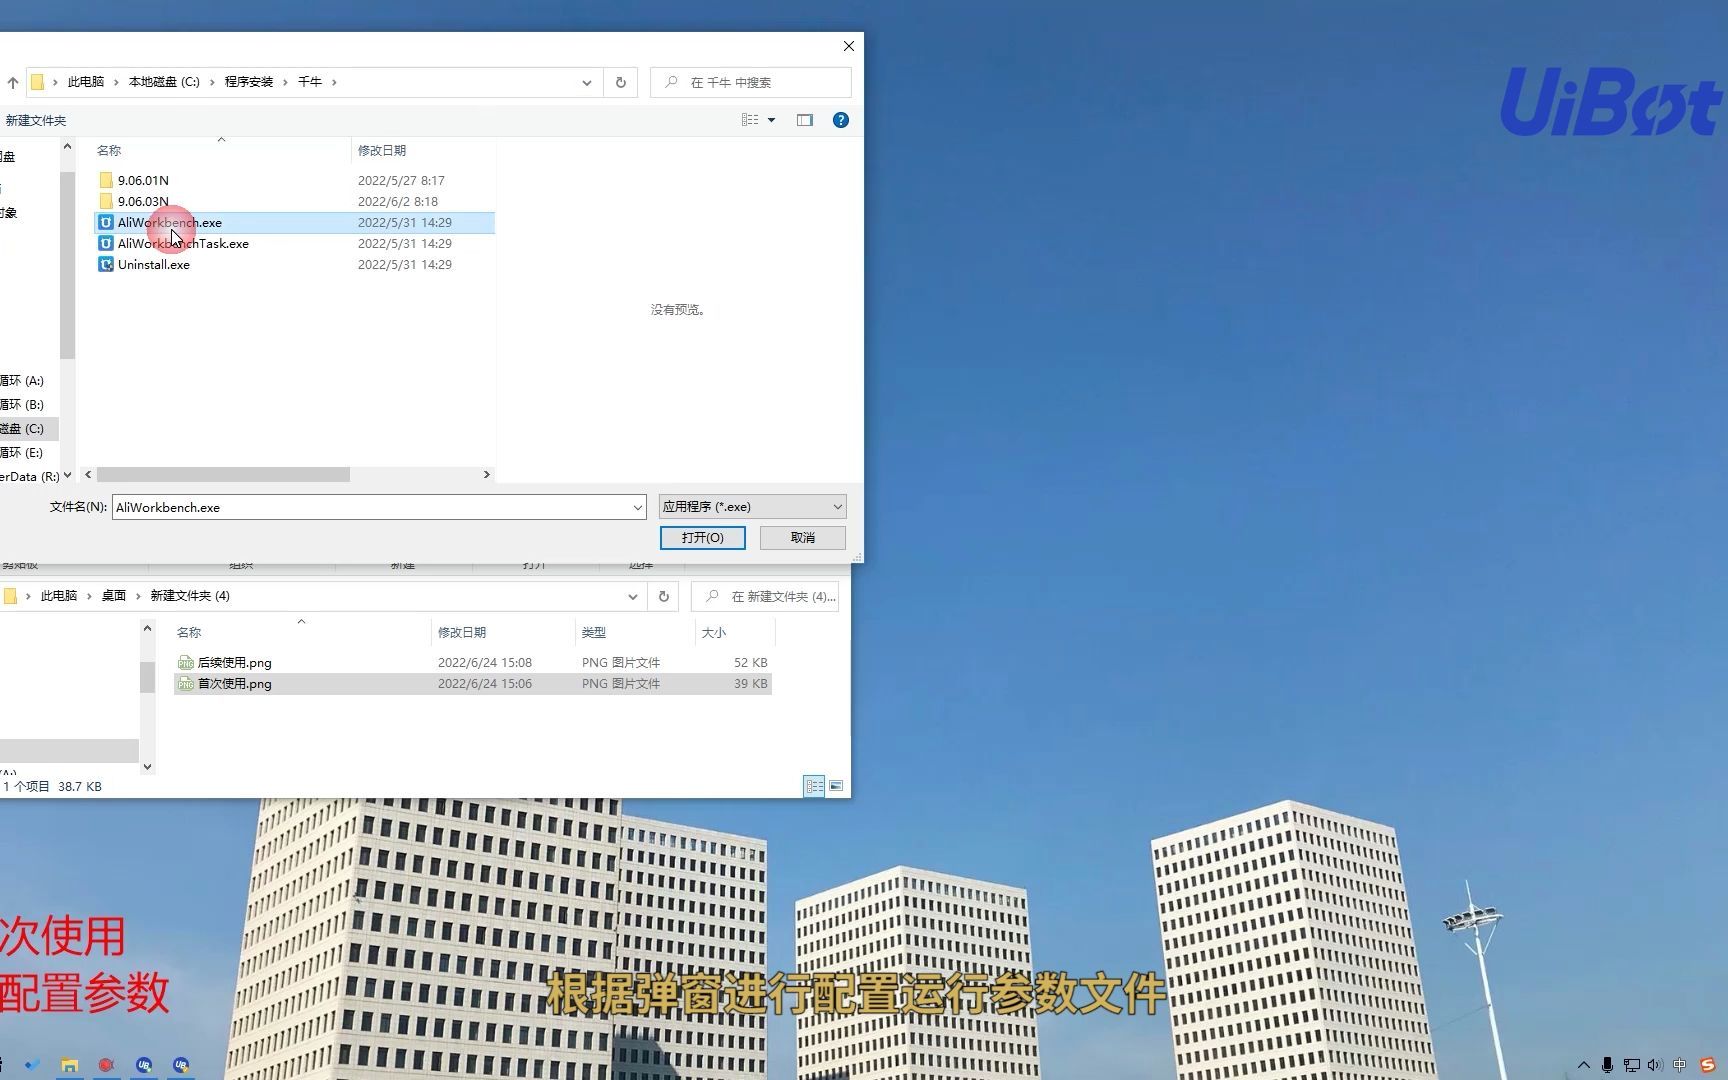The width and height of the screenshot is (1728, 1080).
Task: Open Sogou input method tray icon
Action: (x=1708, y=1066)
